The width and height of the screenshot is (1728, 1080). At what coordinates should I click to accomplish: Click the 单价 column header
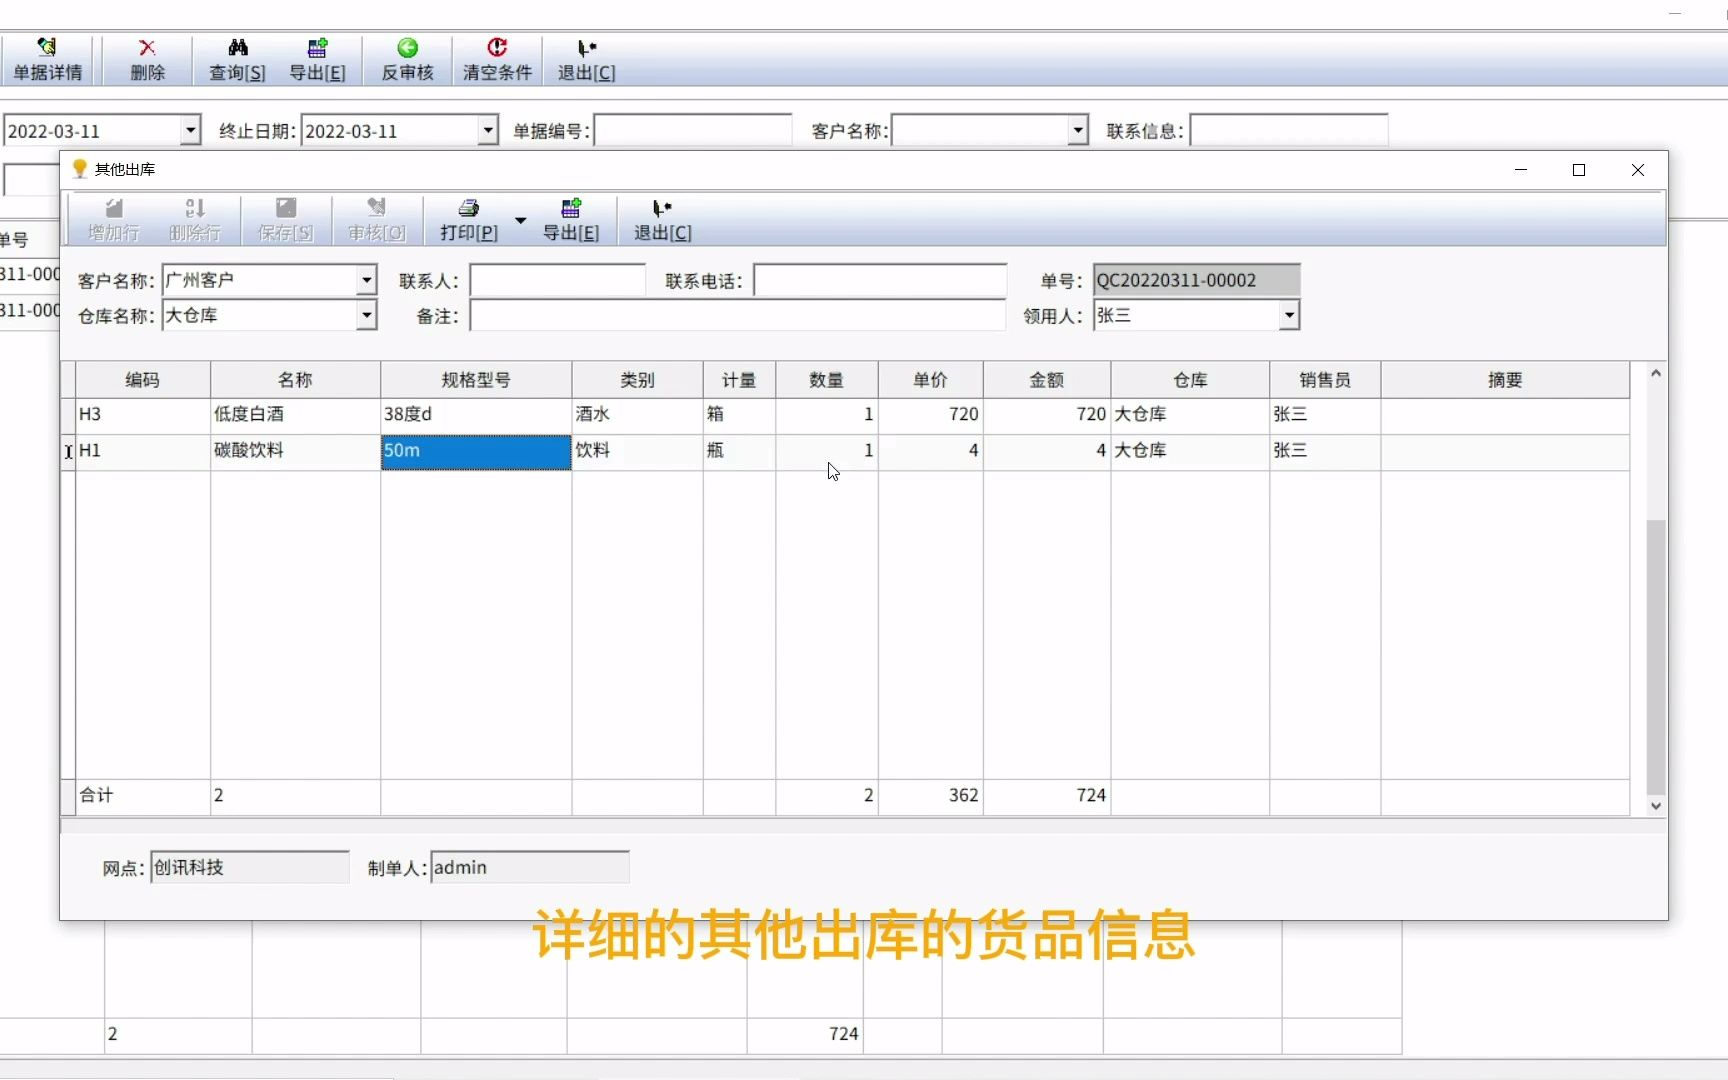pyautogui.click(x=930, y=380)
